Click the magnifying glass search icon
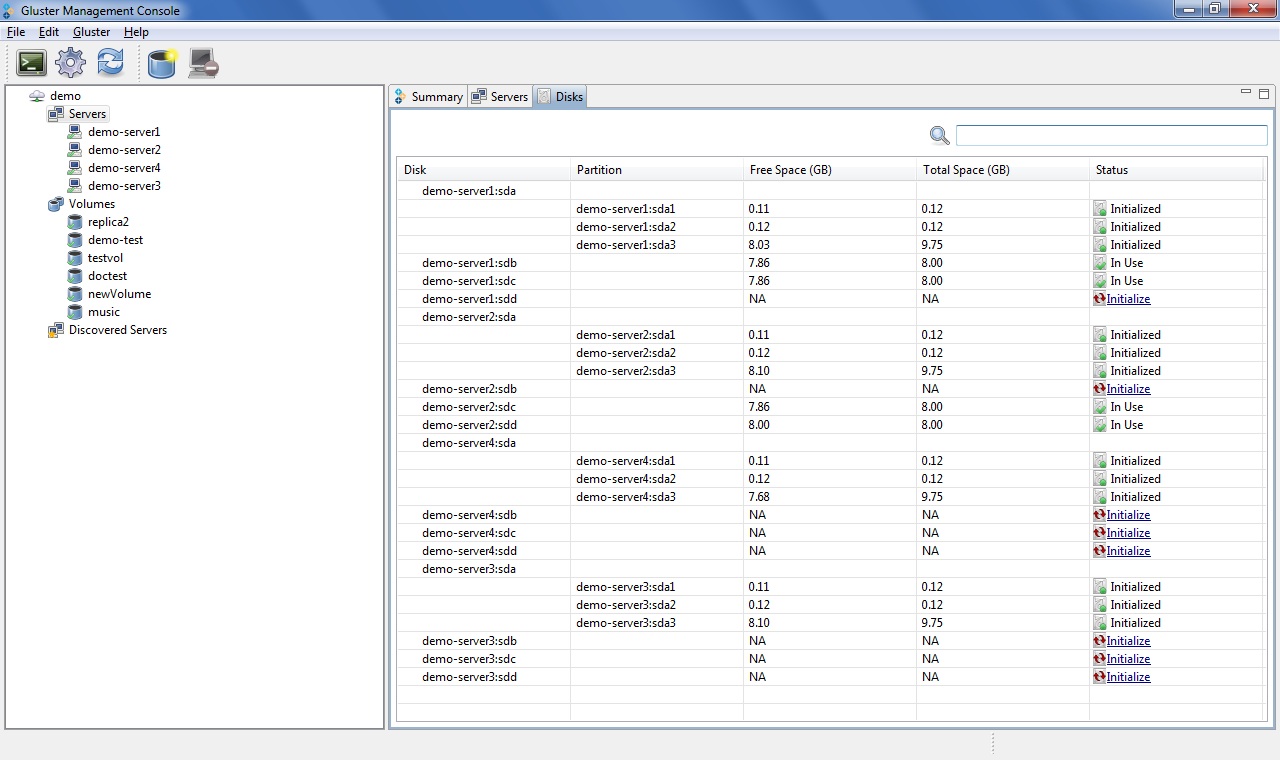The image size is (1280, 760). (x=939, y=136)
